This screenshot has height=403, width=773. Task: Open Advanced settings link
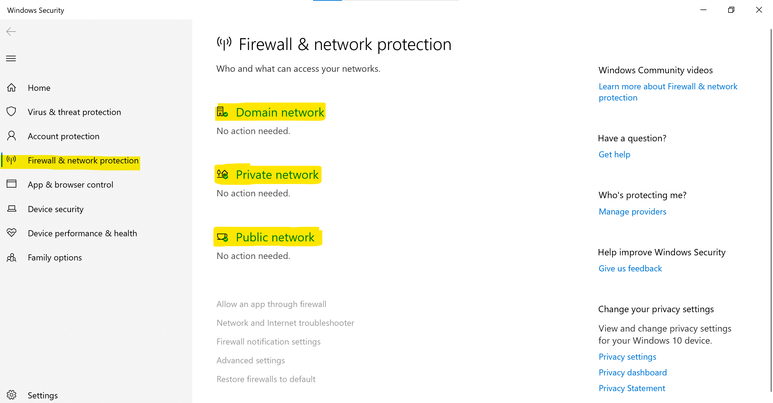pos(250,361)
